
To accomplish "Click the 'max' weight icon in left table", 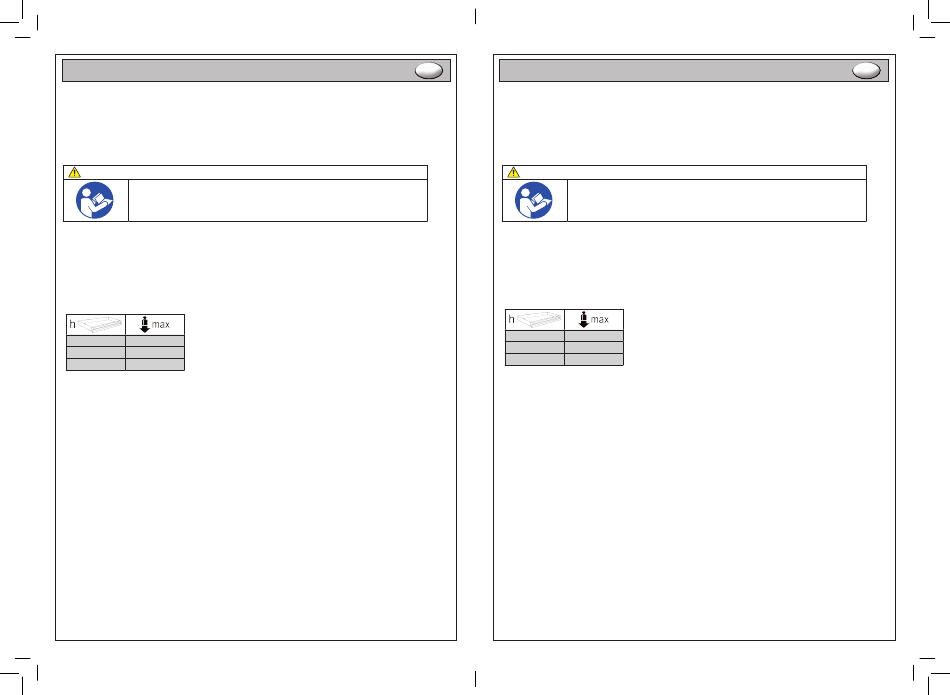I will (155, 325).
